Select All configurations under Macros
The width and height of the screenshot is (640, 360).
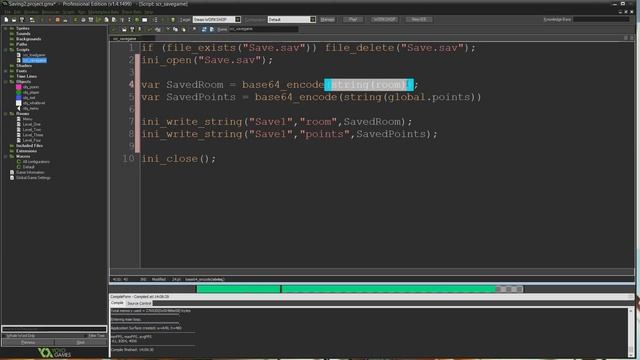tap(36, 162)
